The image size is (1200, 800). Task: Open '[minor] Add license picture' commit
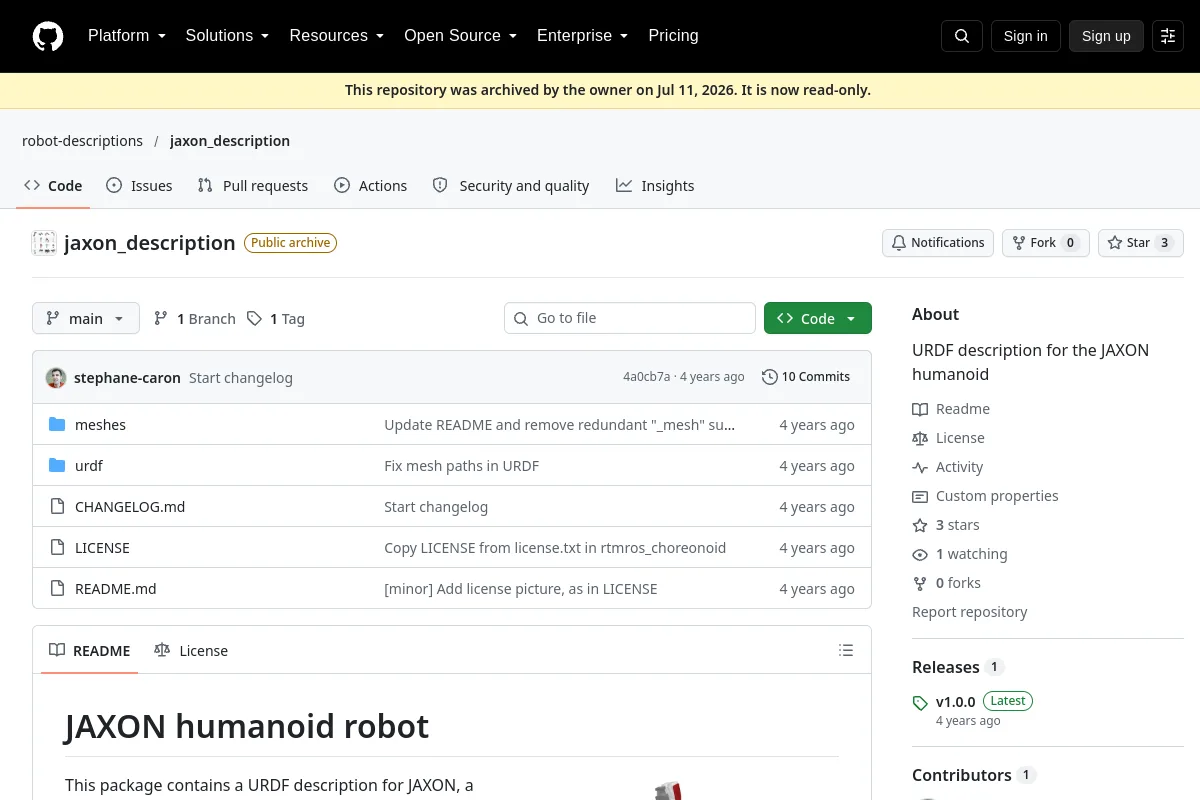point(521,589)
